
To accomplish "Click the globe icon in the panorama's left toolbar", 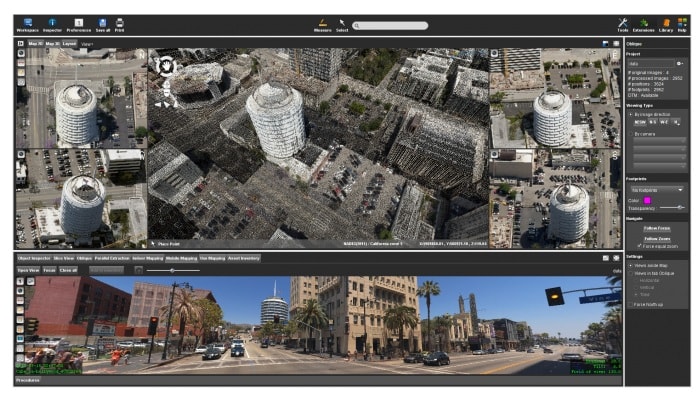I will point(21,291).
